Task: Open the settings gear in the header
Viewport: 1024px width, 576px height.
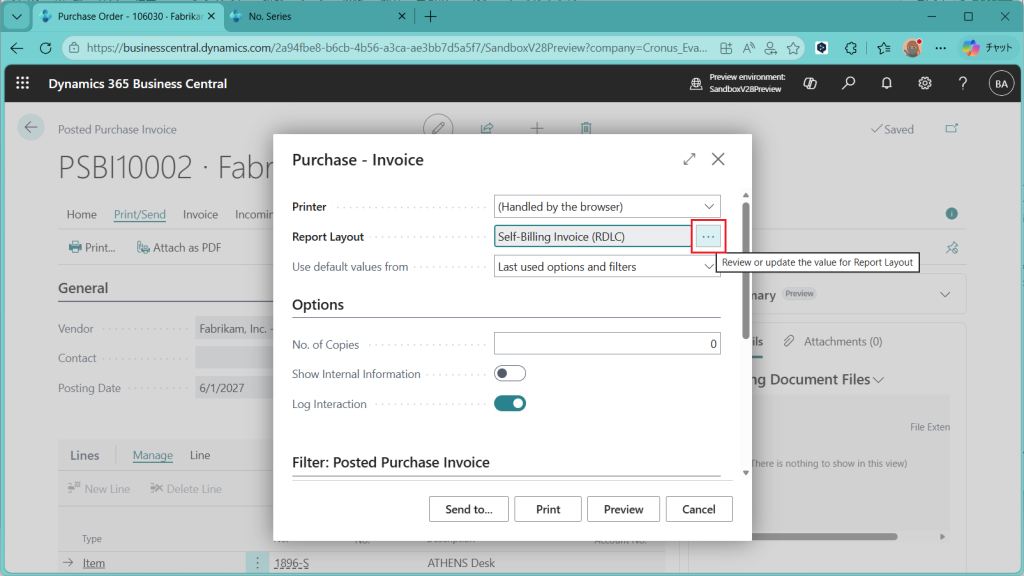Action: (x=925, y=84)
